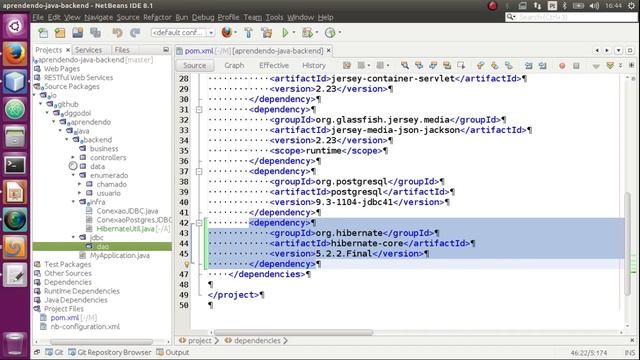Click the Find Previous Occurrence icon

419,65
